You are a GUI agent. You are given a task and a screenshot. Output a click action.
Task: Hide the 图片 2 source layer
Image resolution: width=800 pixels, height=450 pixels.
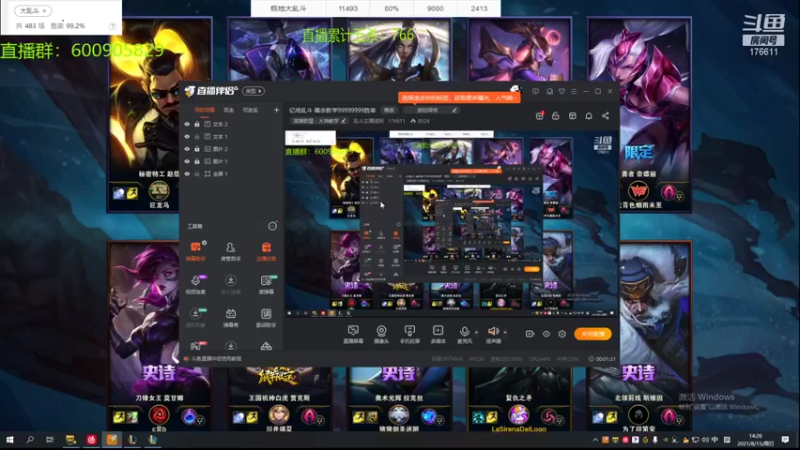[x=187, y=149]
